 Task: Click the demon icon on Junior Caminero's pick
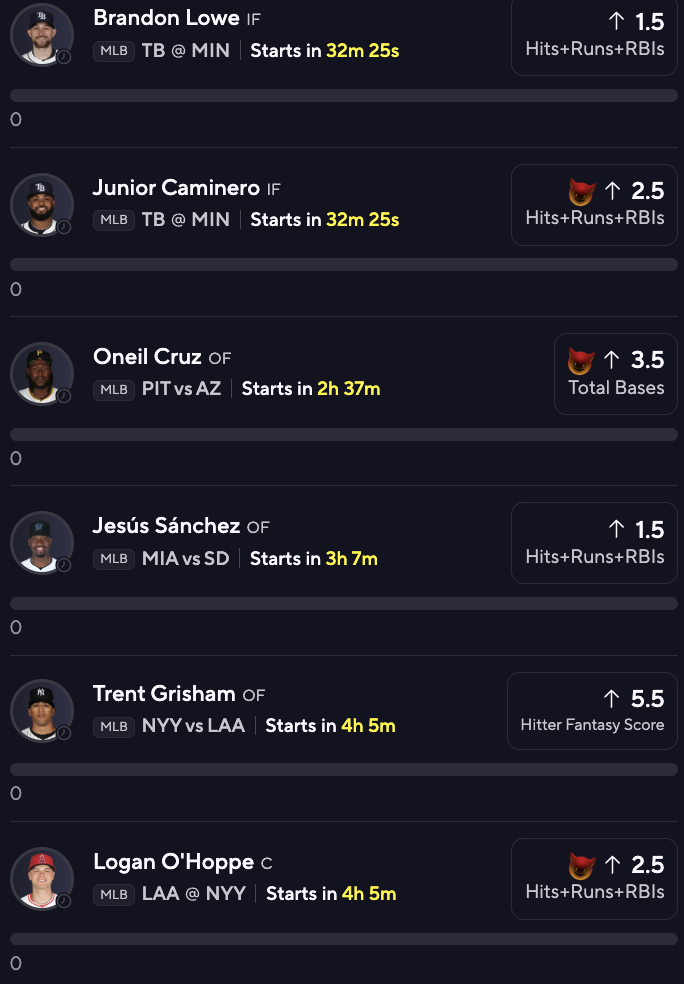pyautogui.click(x=582, y=191)
